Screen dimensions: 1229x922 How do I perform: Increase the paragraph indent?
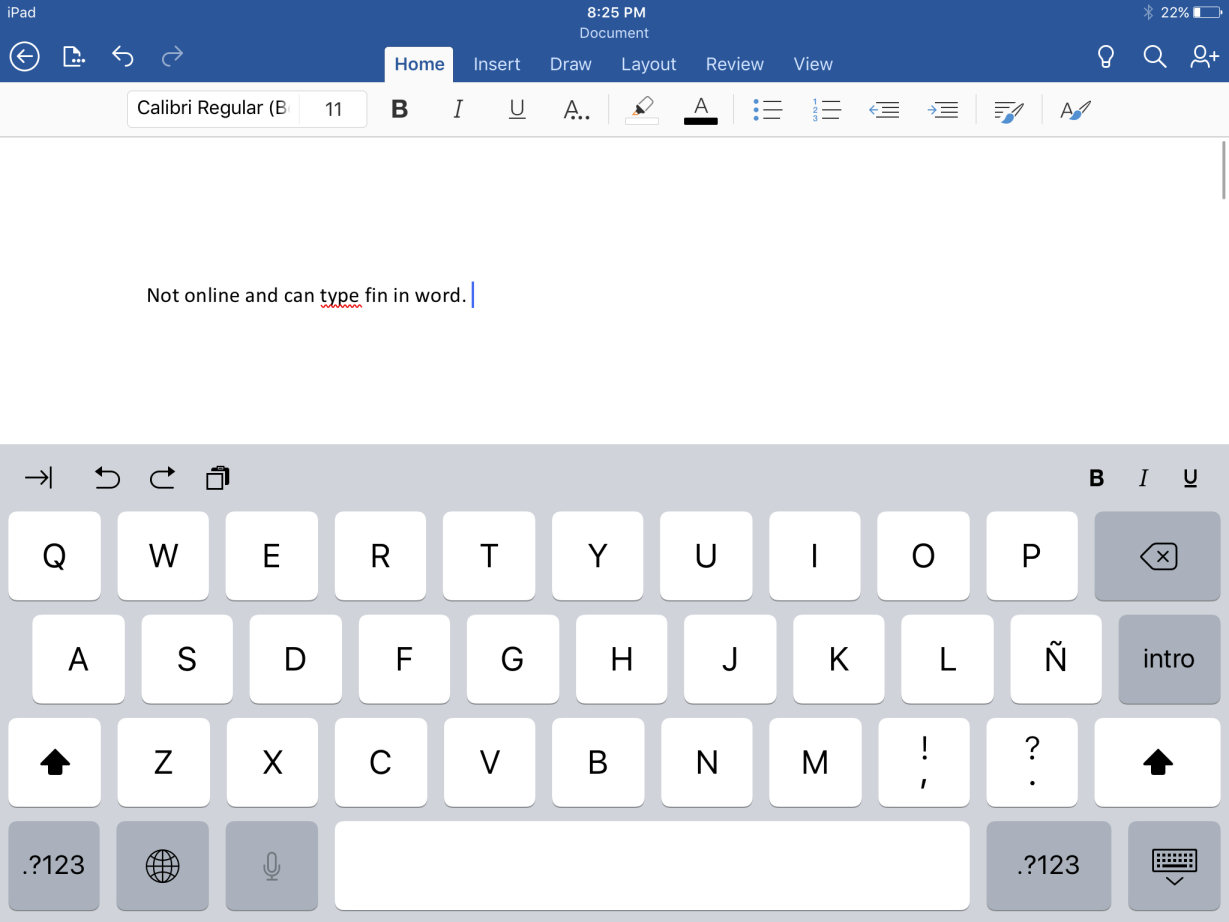pos(943,109)
